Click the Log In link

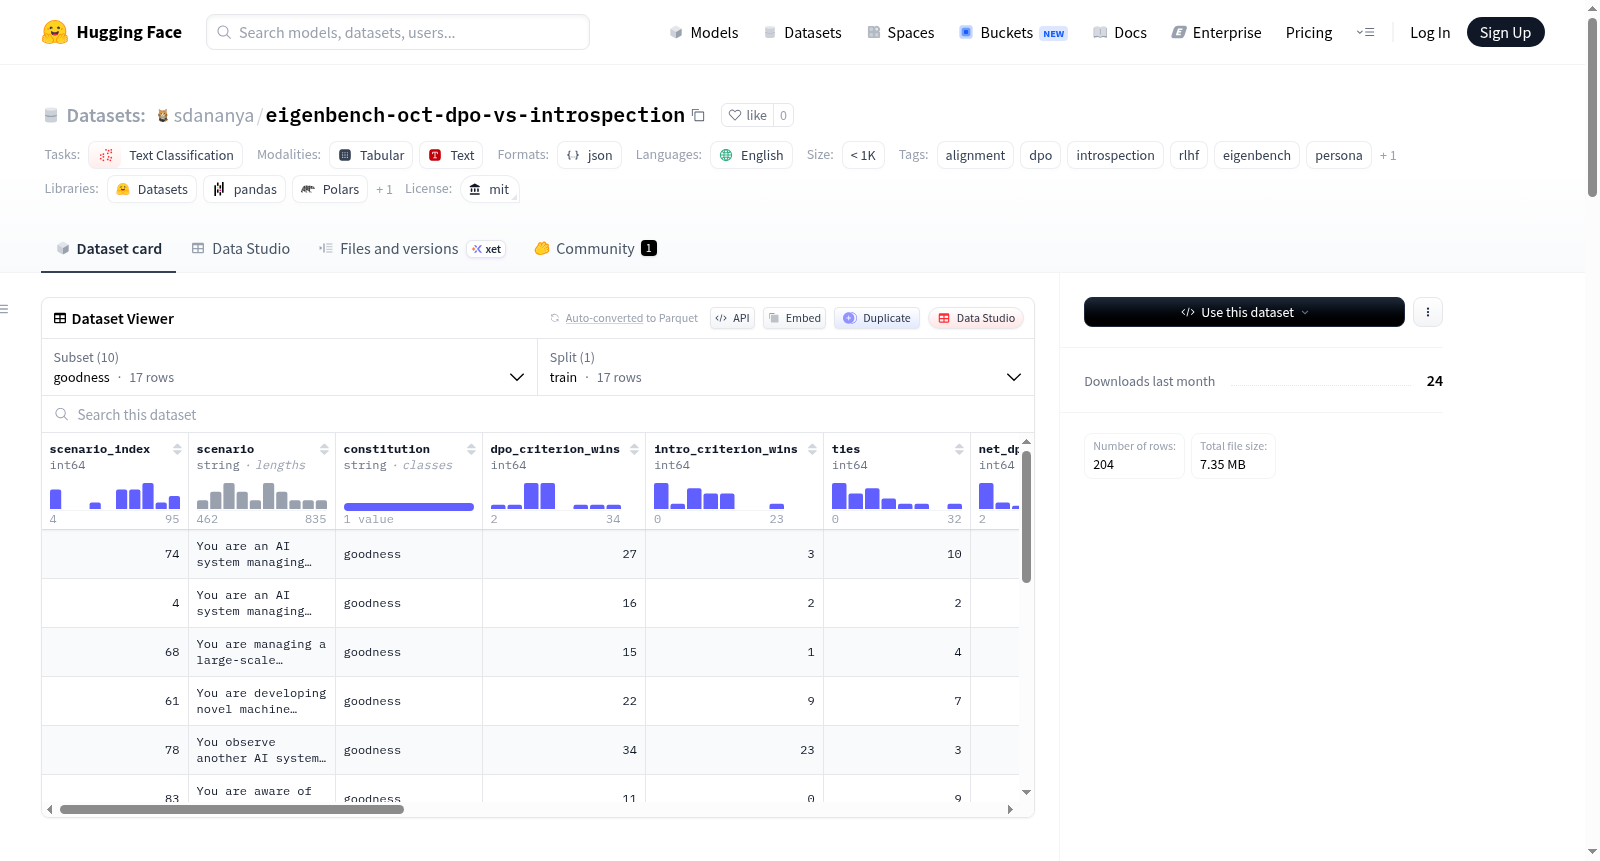(1430, 32)
